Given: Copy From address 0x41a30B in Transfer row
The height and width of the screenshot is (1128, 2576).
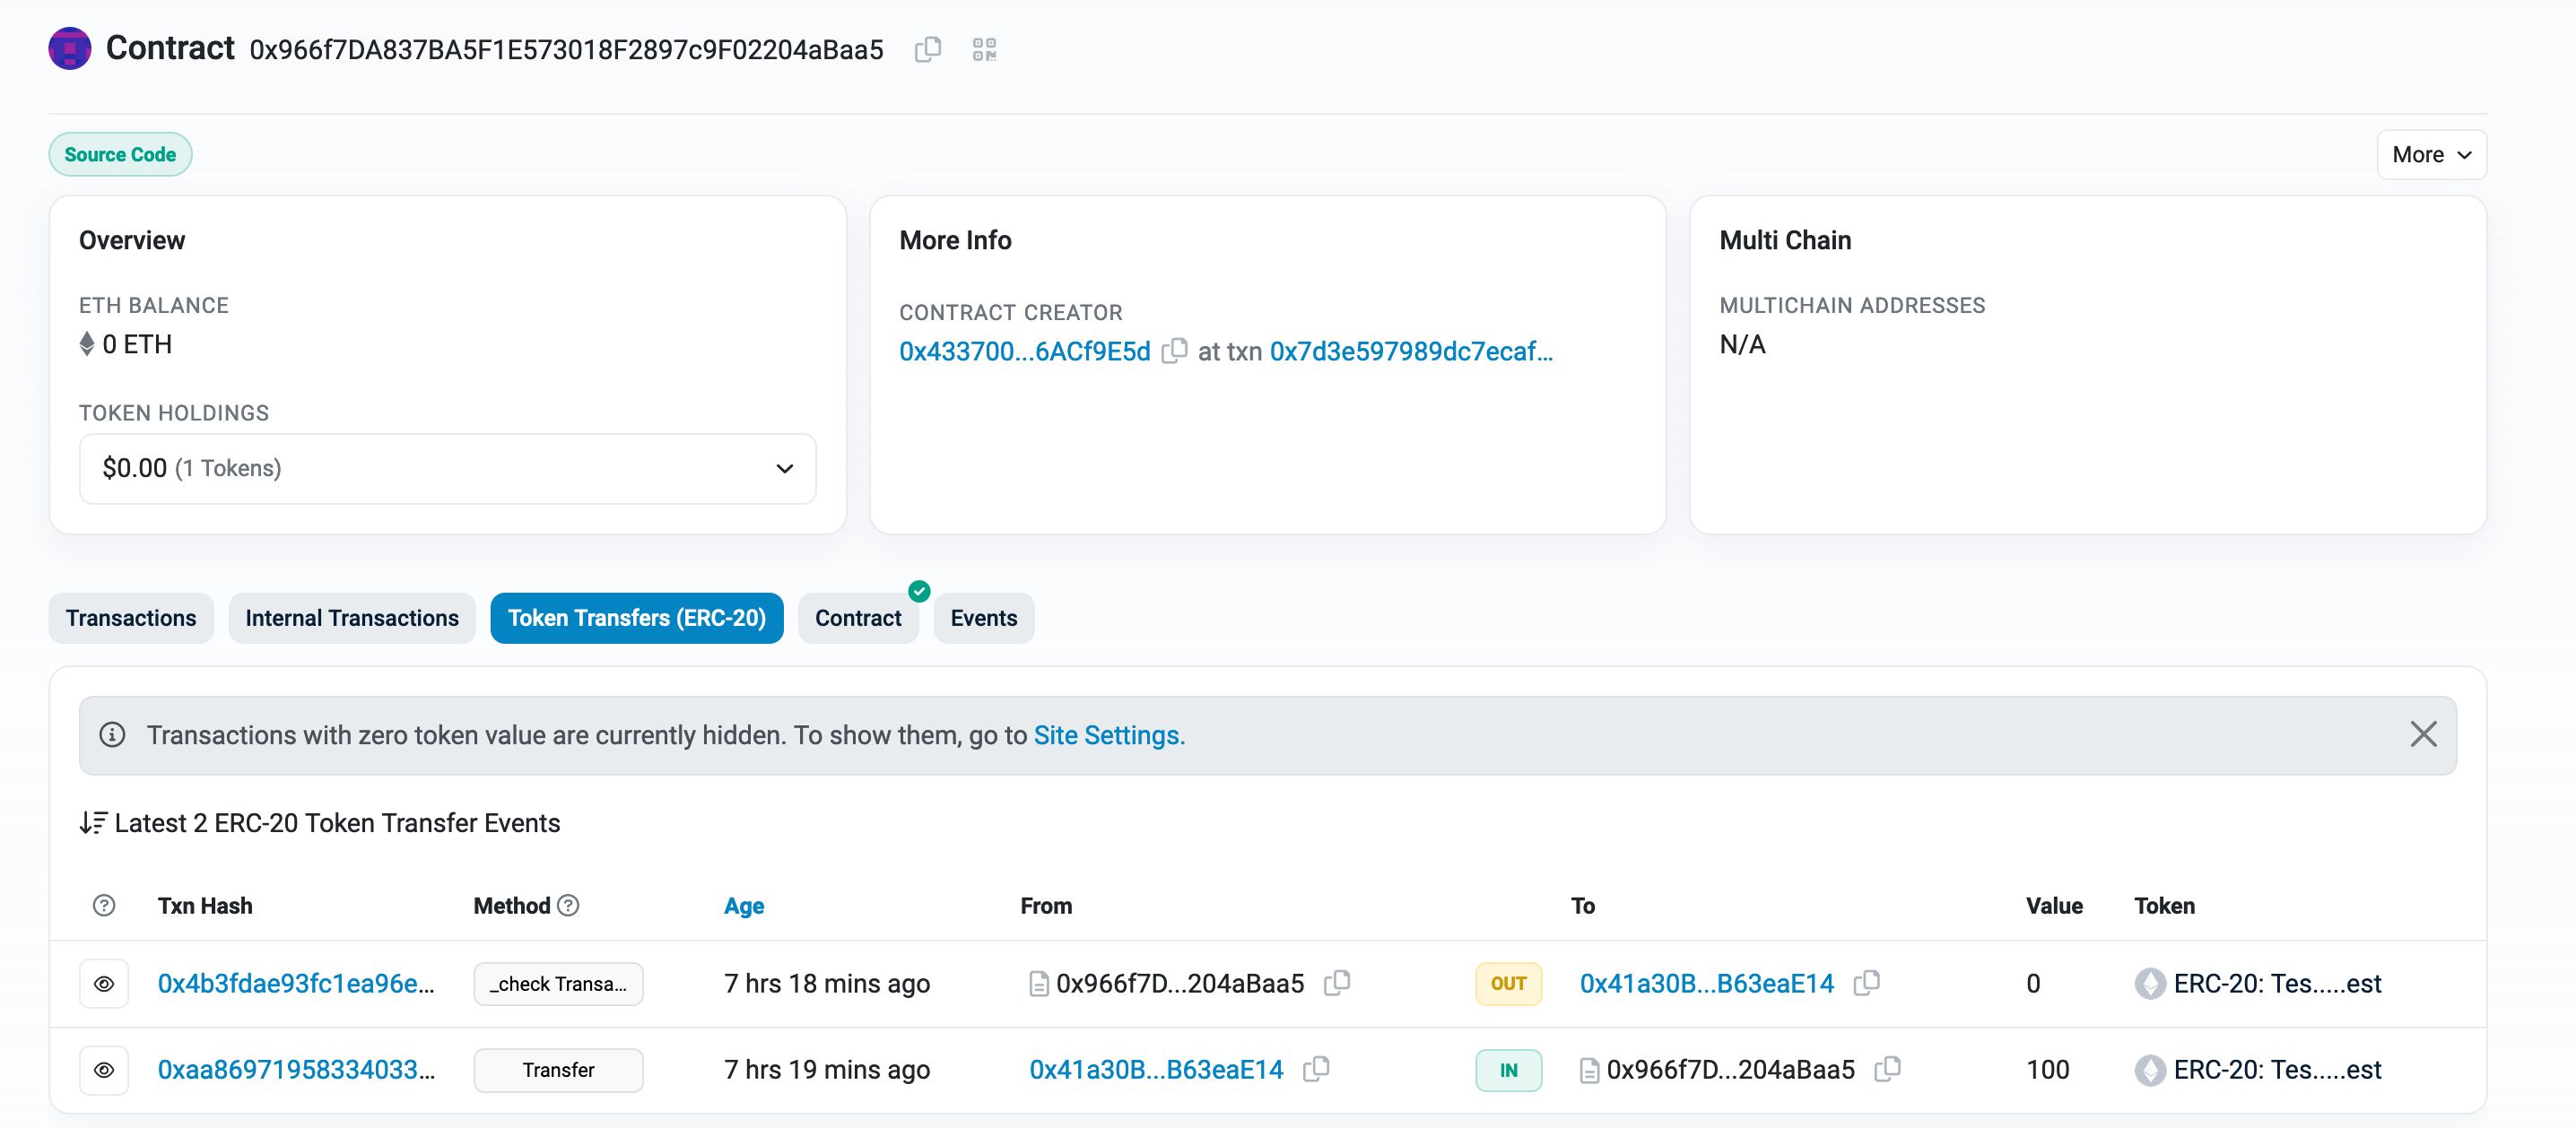Looking at the screenshot, I should click(1317, 1069).
